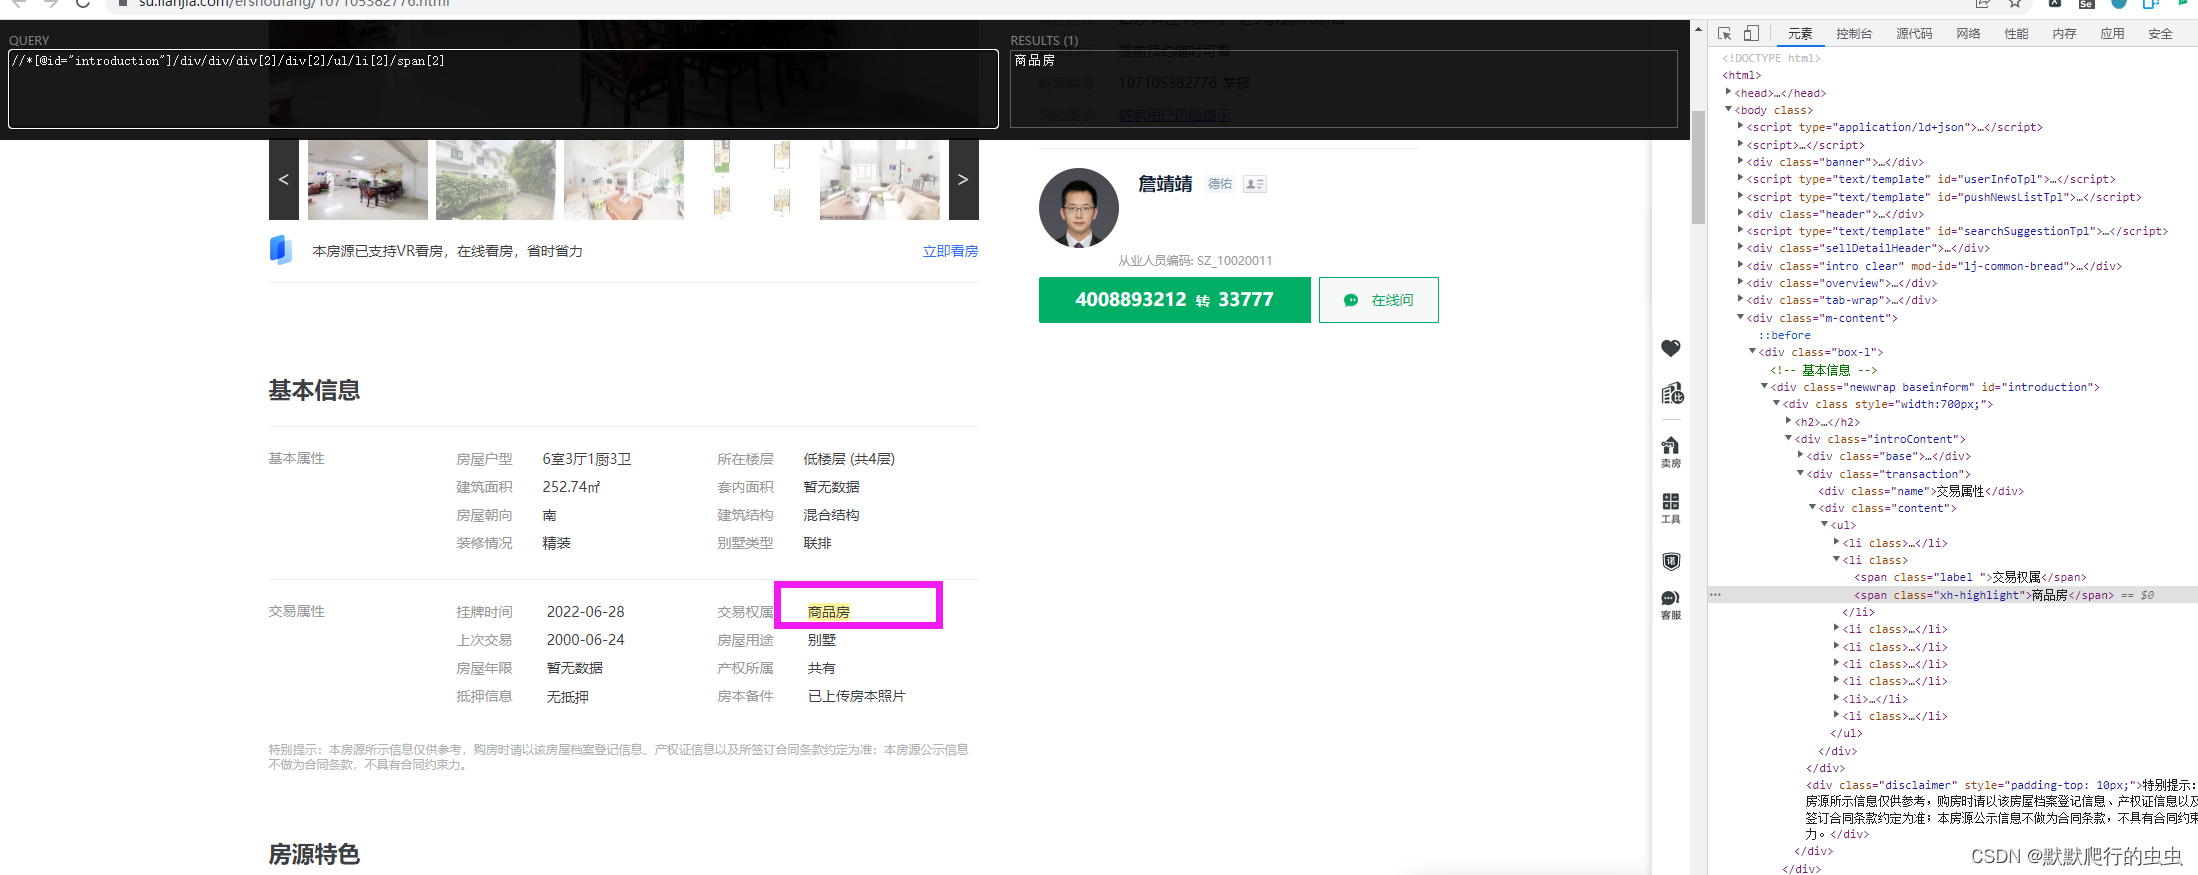2198x875 pixels.
Task: Click the previous image arrow in gallery
Action: click(284, 180)
